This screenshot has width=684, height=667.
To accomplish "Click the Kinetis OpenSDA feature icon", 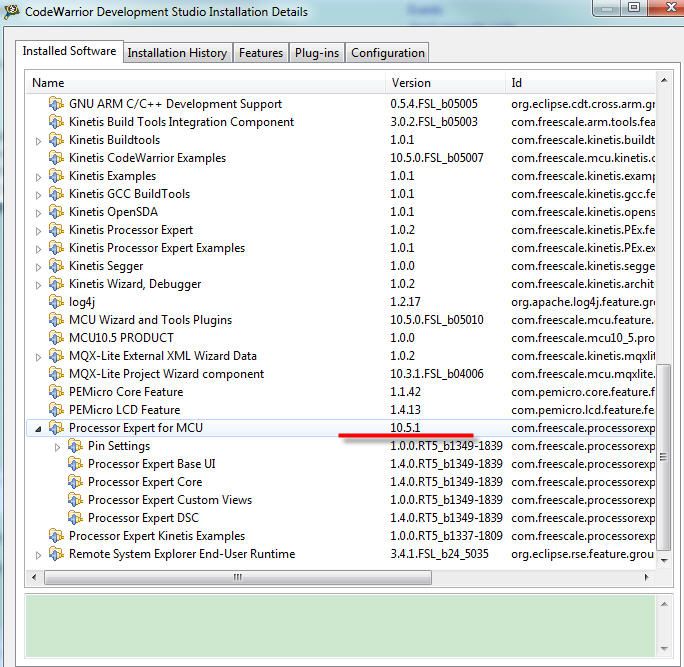I will point(56,212).
